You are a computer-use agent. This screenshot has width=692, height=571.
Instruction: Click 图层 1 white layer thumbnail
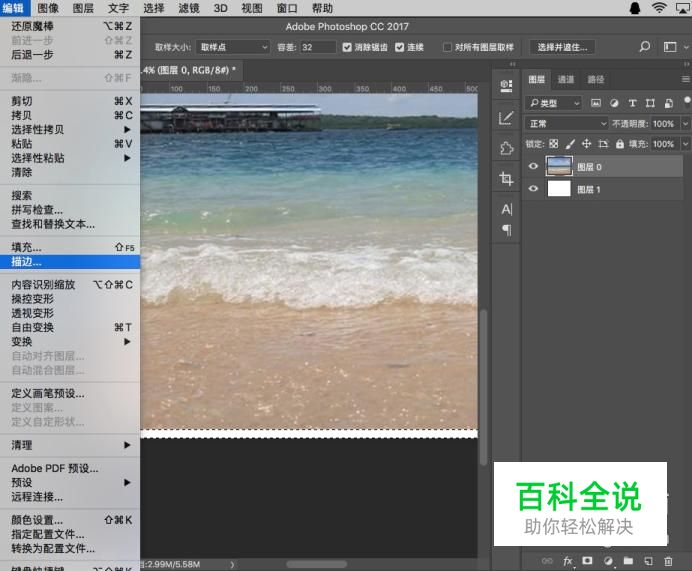tap(559, 189)
